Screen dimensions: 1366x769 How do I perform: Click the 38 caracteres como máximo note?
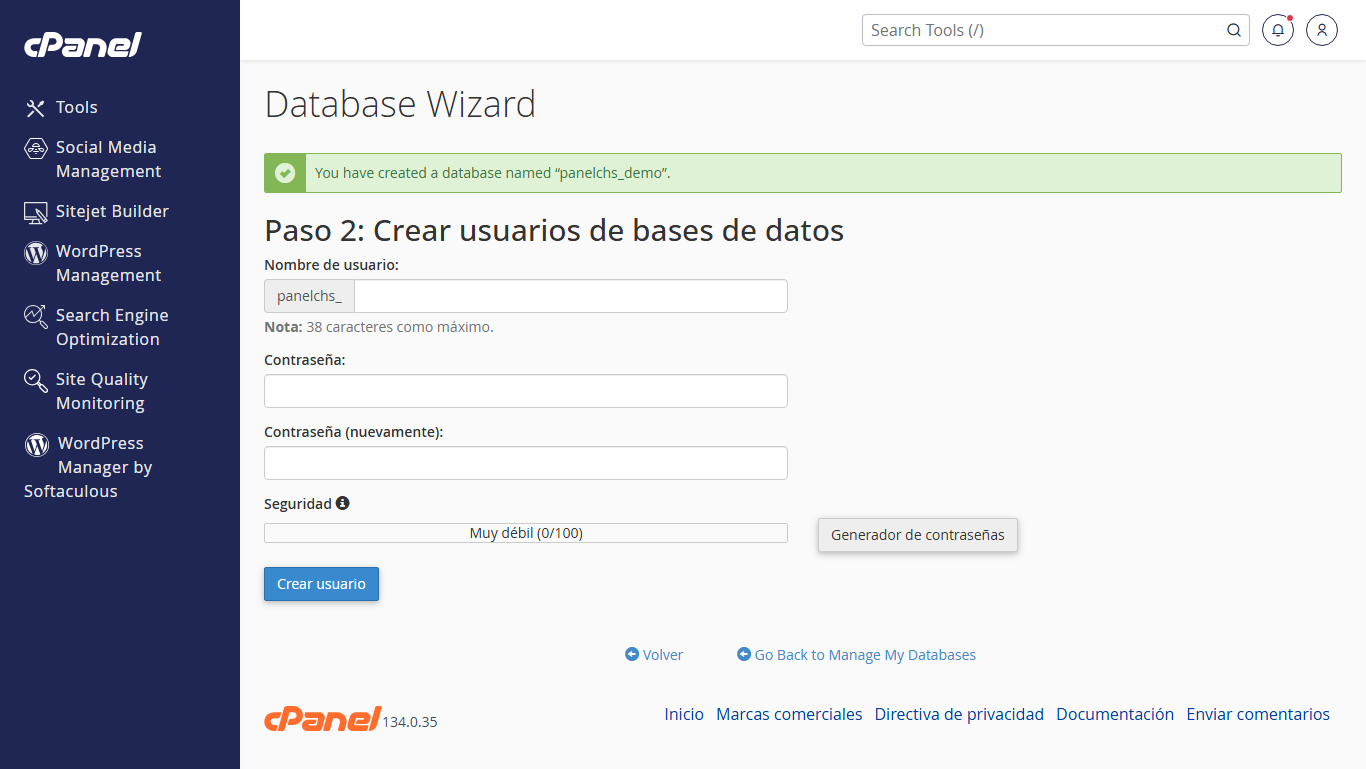tap(379, 327)
